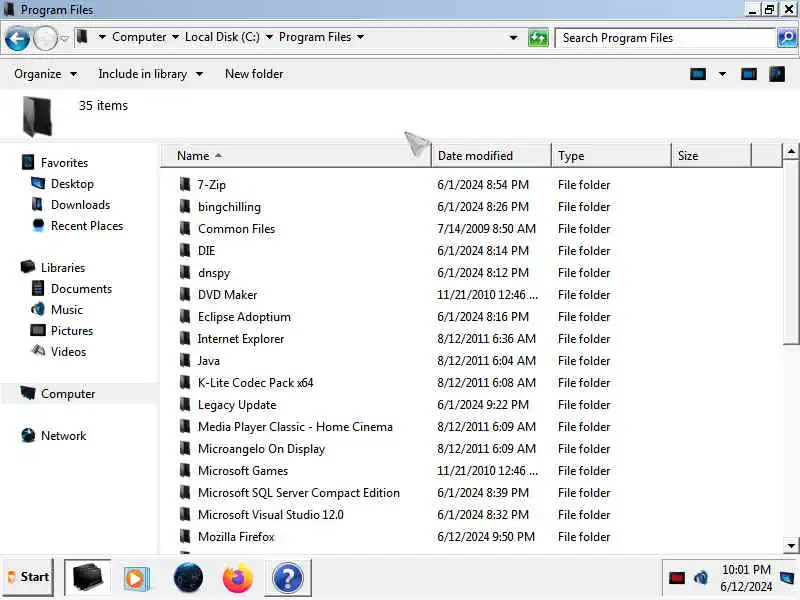Open Recent Places in Favorites
This screenshot has width=800, height=600.
point(87,226)
